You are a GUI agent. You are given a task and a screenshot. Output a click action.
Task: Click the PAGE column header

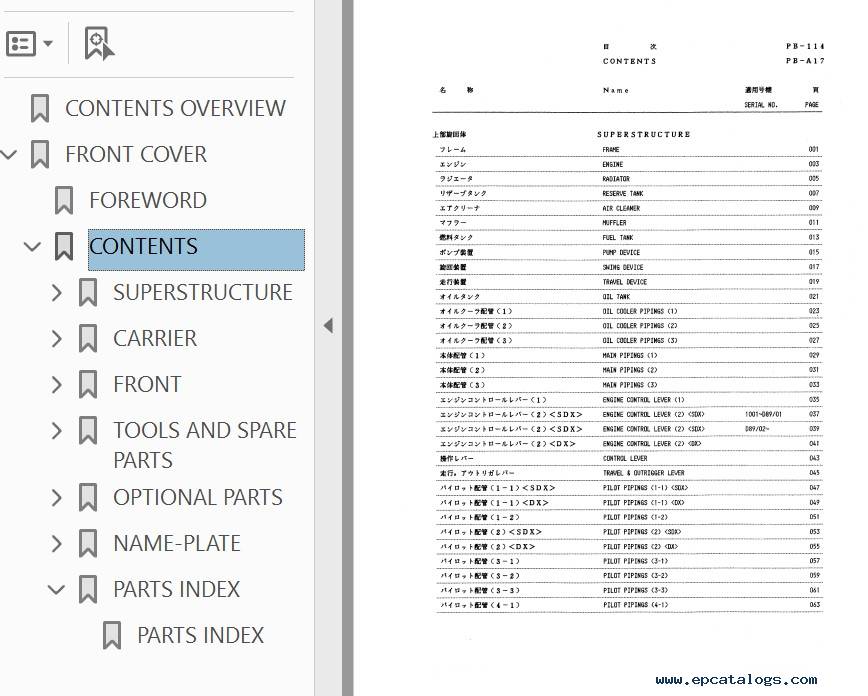pos(812,105)
